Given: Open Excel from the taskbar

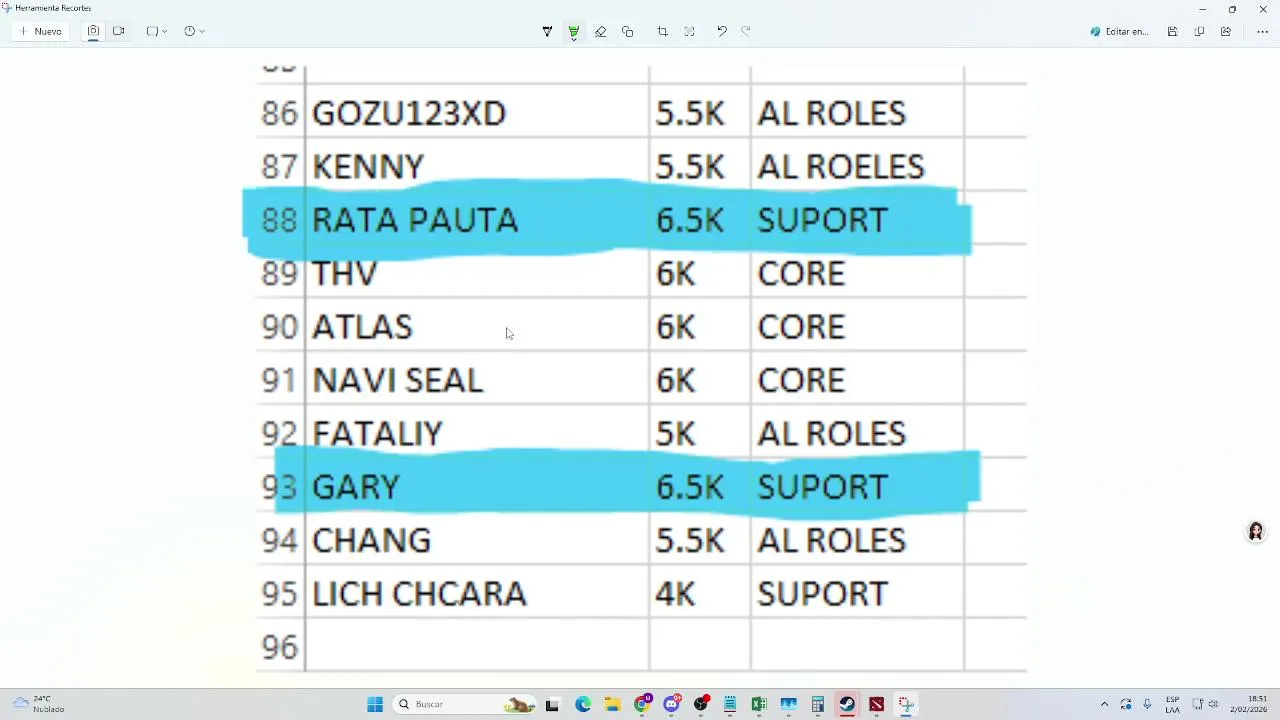Looking at the screenshot, I should click(x=759, y=705).
